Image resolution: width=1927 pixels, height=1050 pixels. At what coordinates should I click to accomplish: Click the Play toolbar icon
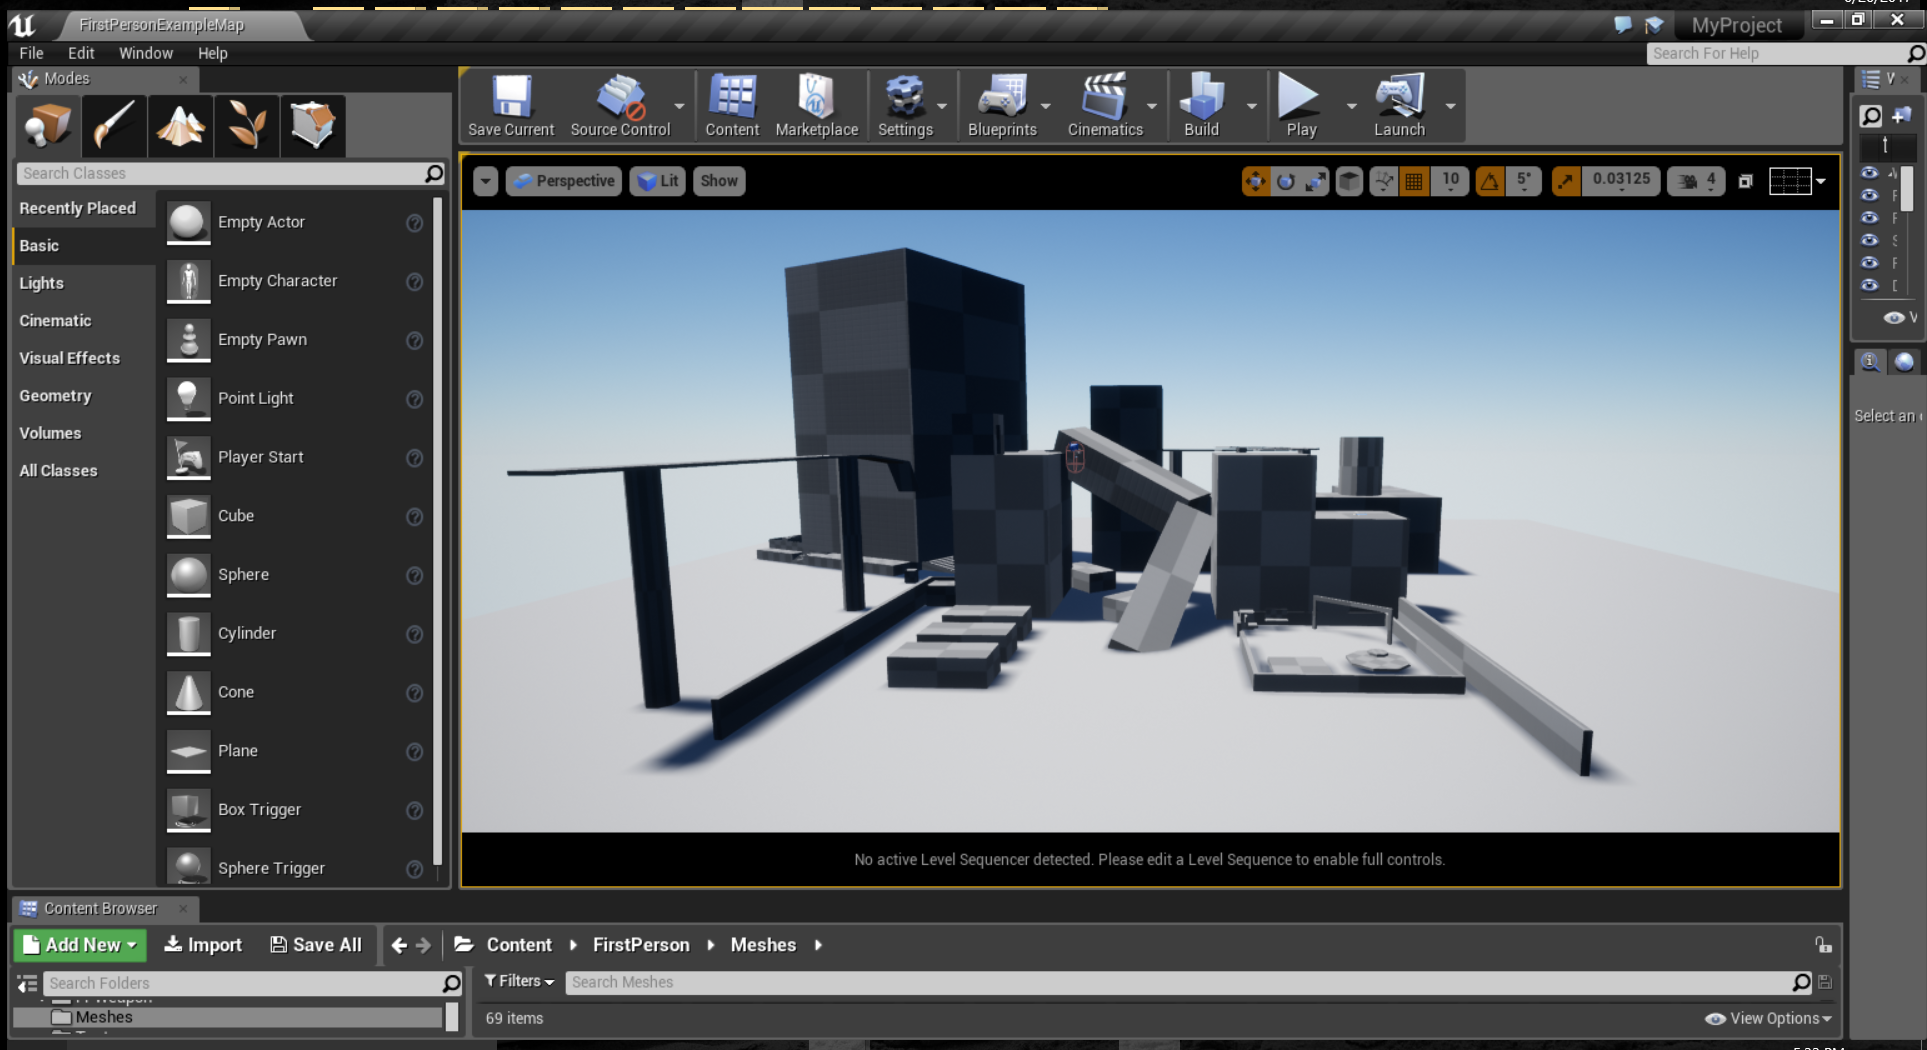tap(1300, 105)
